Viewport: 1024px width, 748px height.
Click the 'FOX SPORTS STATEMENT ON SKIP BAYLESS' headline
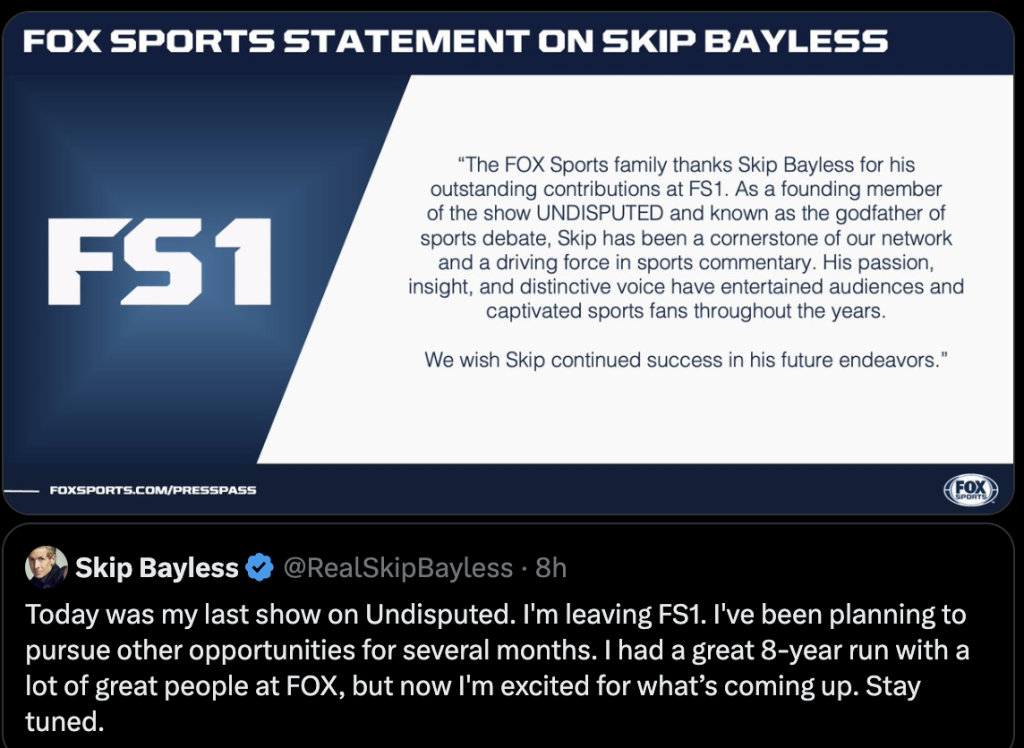455,42
